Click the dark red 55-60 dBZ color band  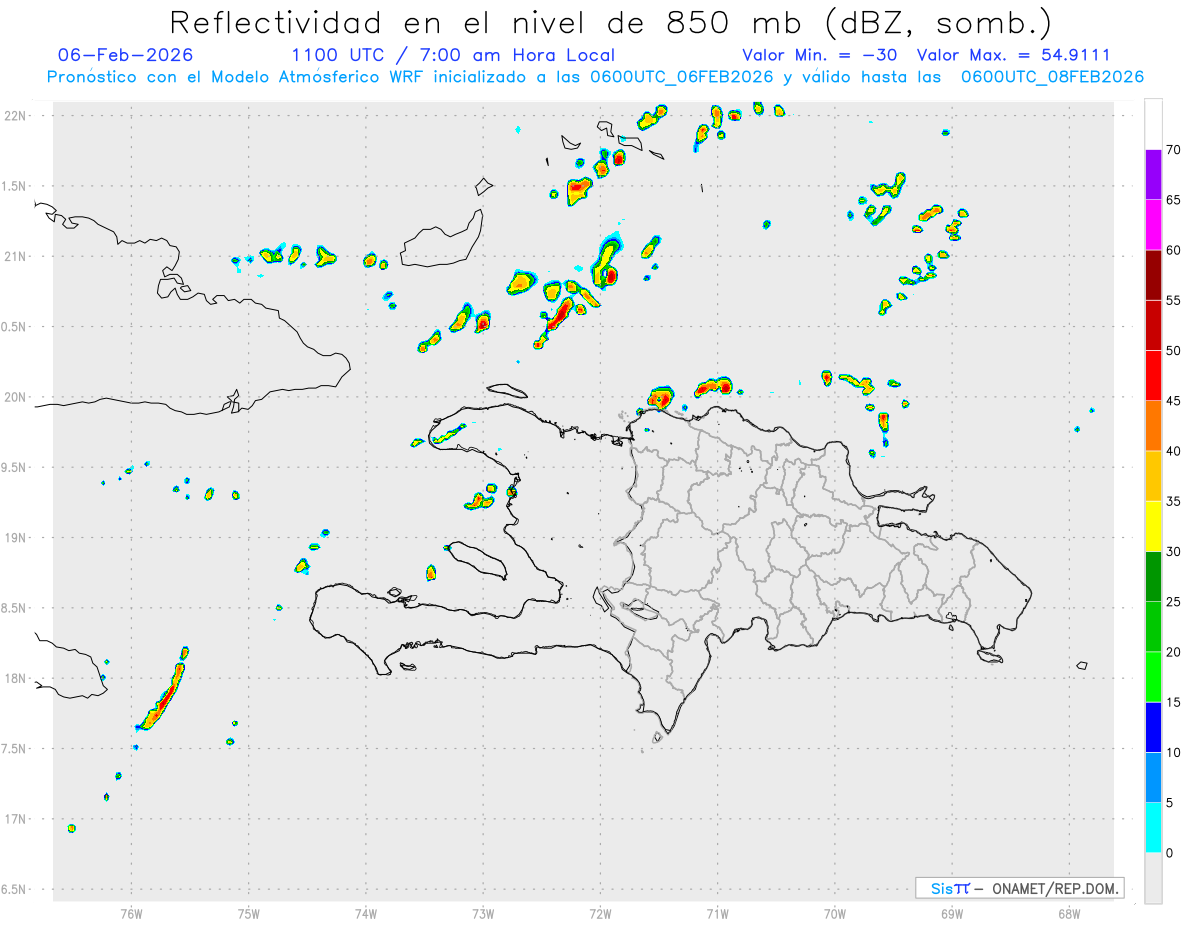(1153, 275)
